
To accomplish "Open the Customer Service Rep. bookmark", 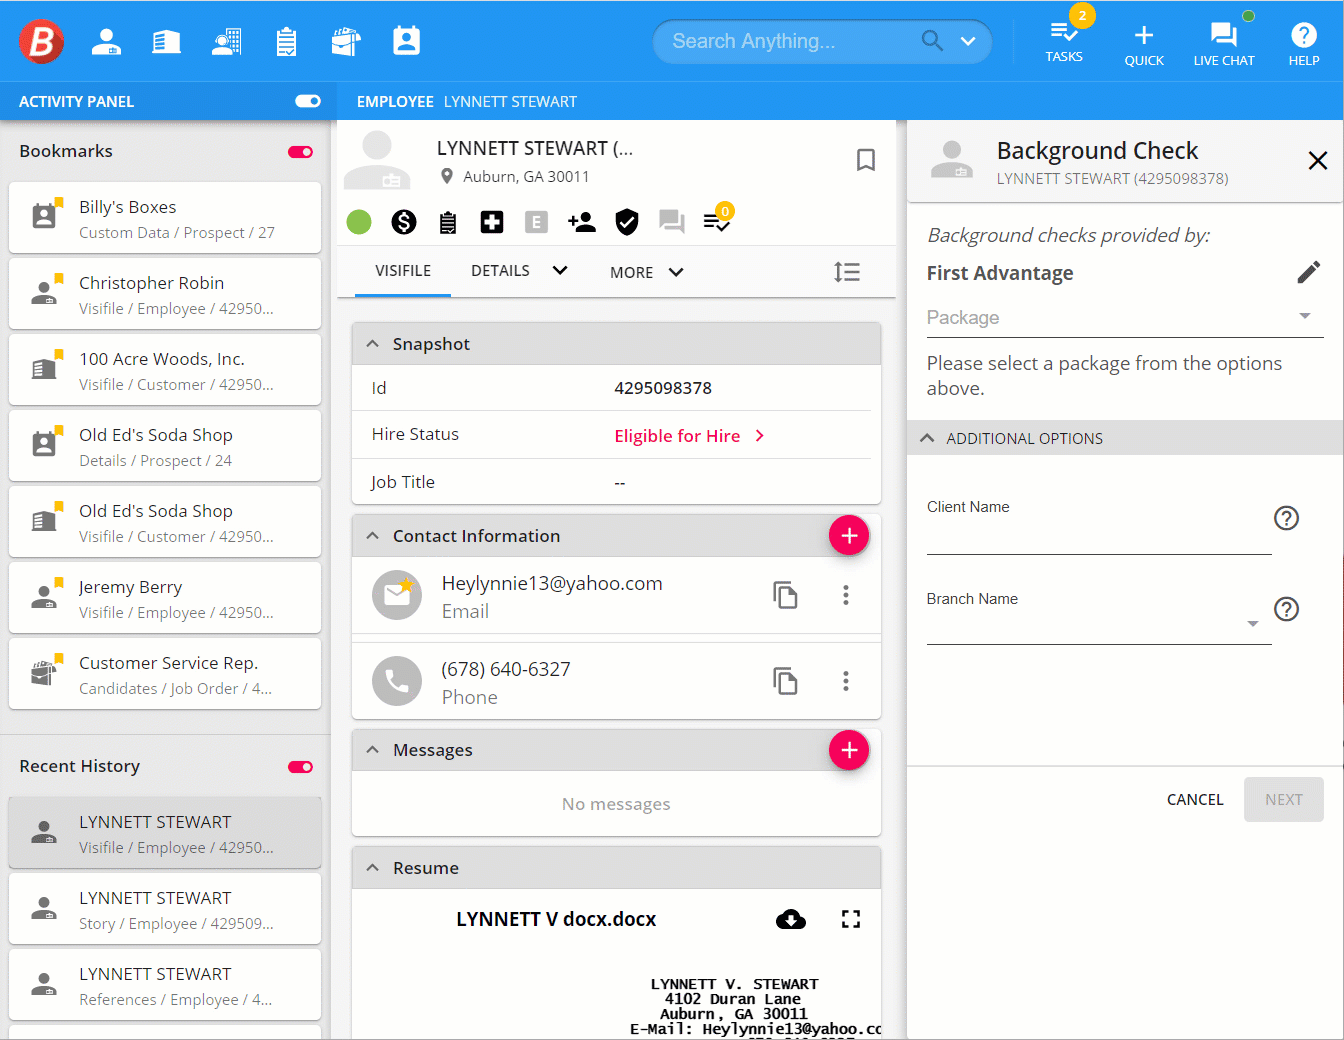I will 165,674.
